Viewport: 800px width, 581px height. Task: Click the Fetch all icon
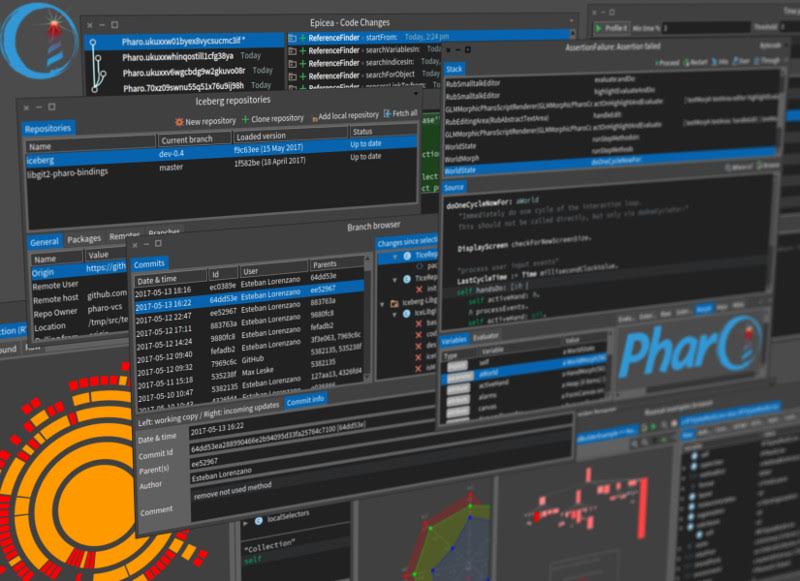point(387,113)
